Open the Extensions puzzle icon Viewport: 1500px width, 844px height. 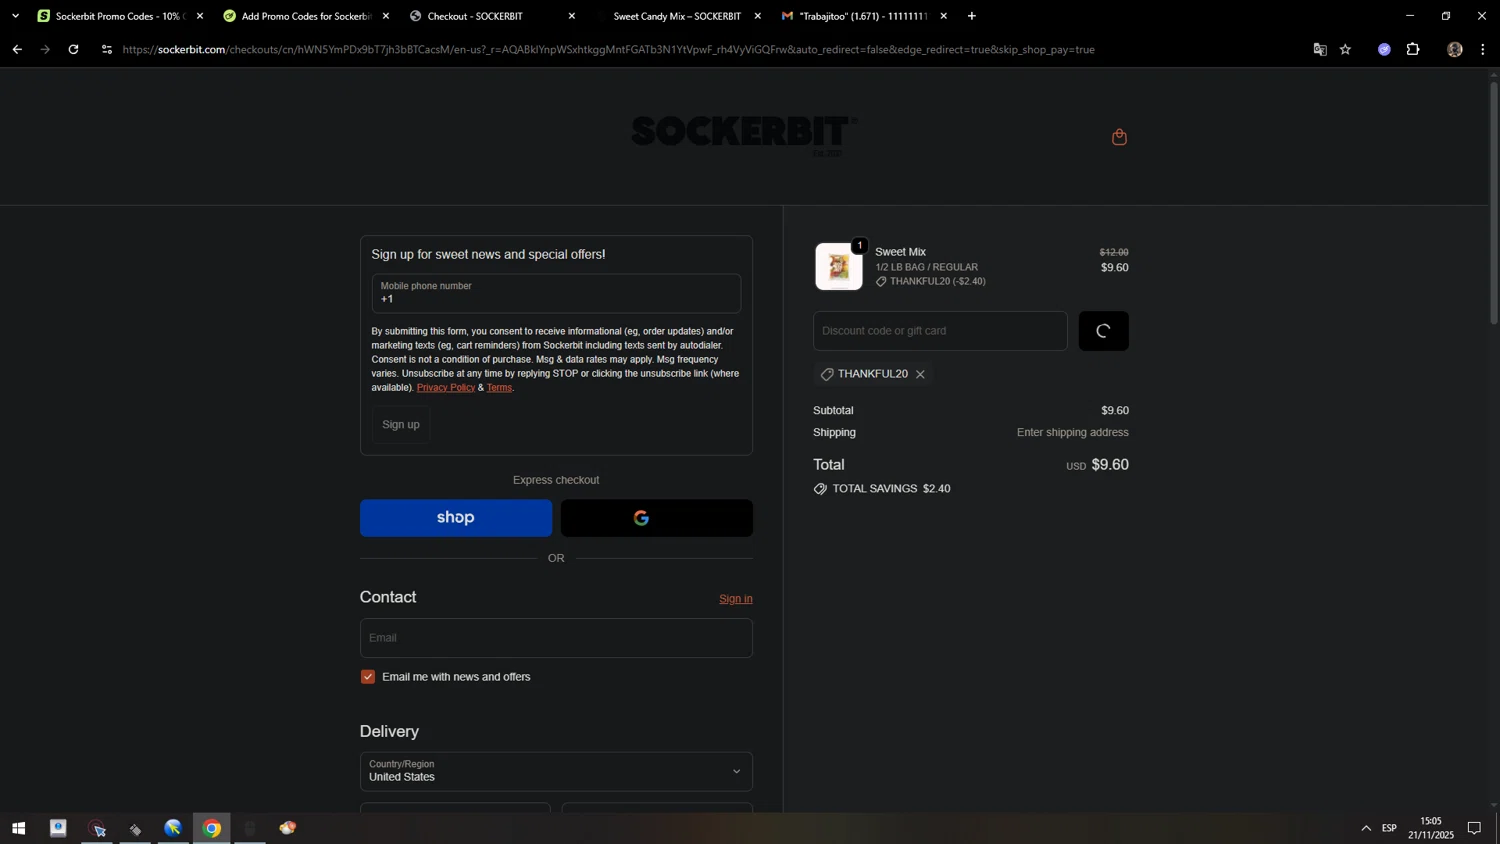pos(1413,49)
